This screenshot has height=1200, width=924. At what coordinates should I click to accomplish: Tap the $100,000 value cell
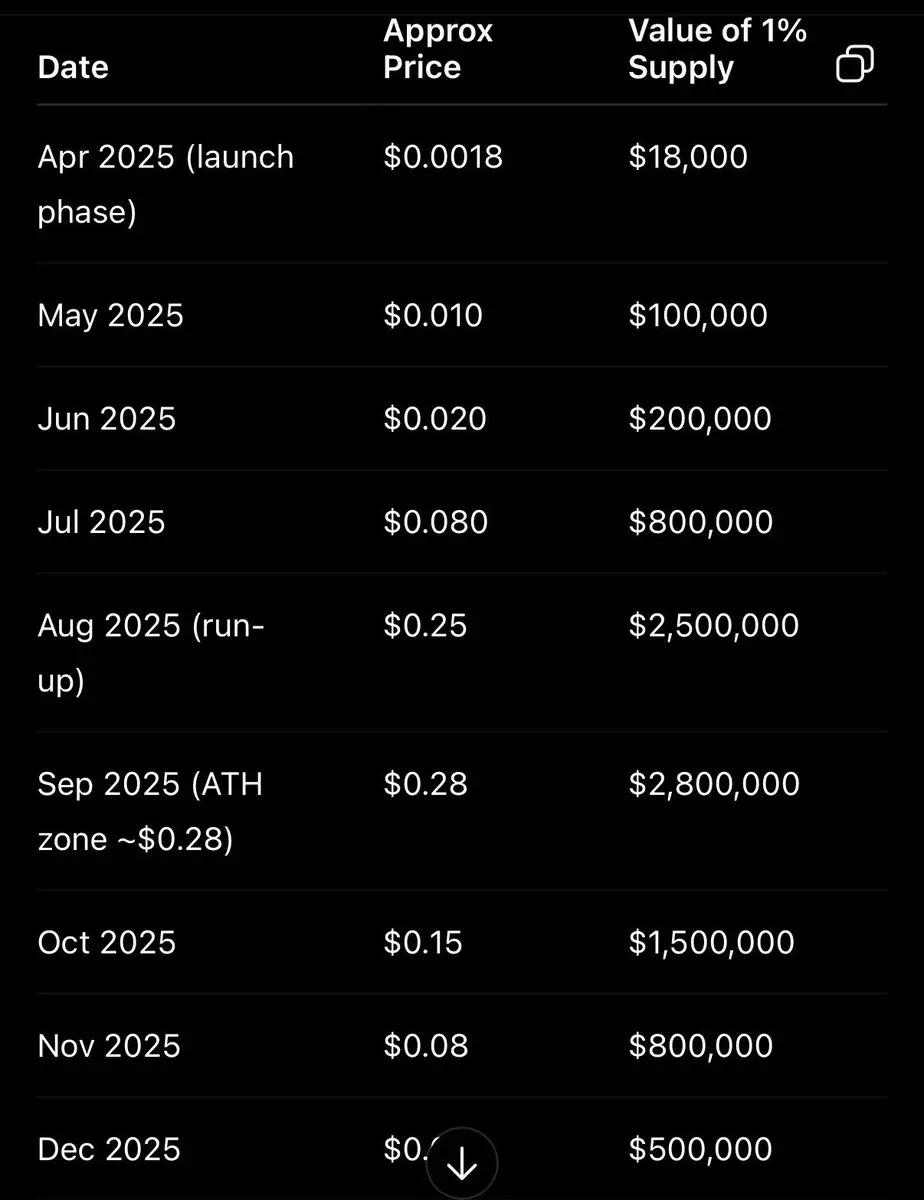click(698, 315)
